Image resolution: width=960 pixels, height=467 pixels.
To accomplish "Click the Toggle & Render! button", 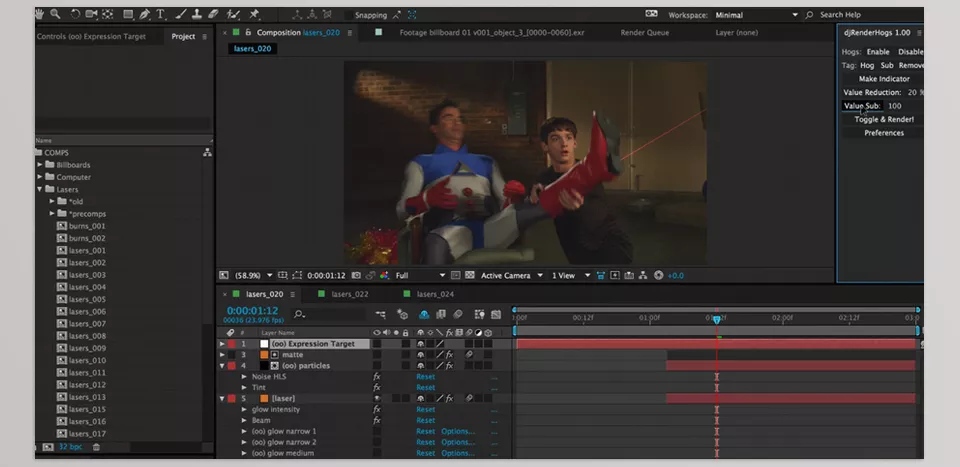I will (883, 119).
